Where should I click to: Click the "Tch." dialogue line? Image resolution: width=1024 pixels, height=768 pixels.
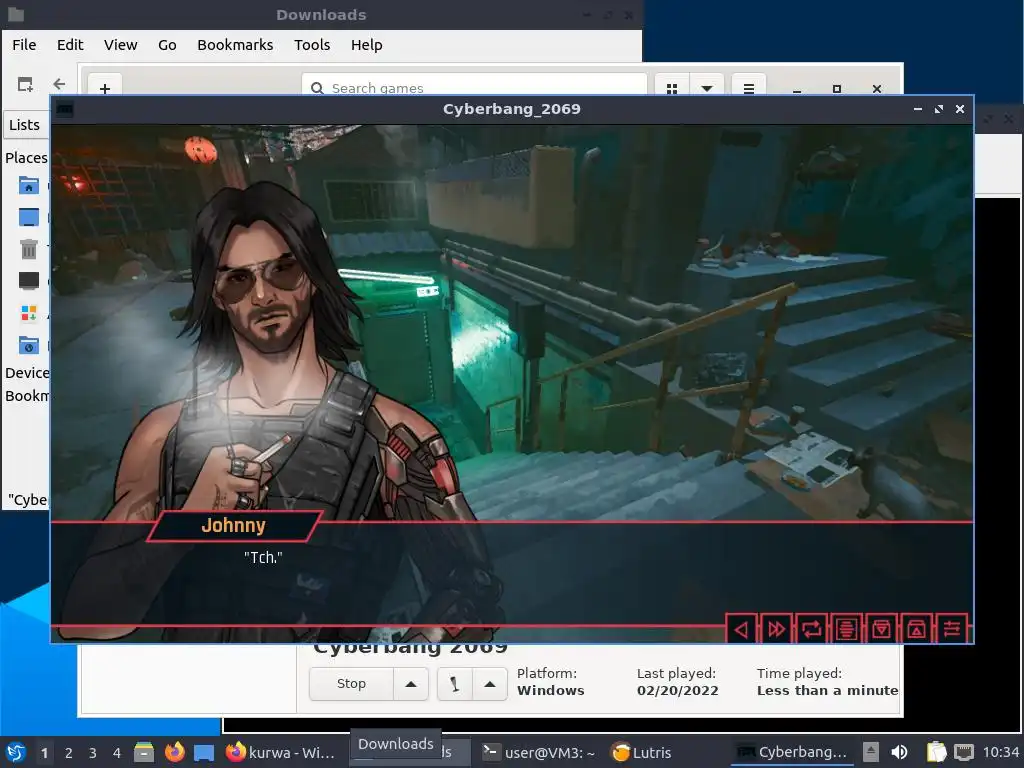263,557
